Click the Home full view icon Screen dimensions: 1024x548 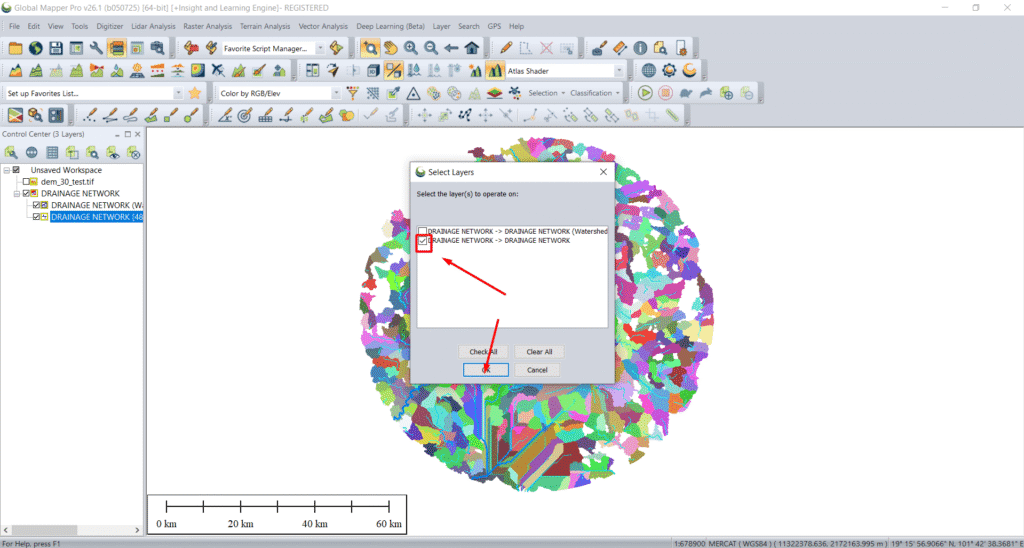pos(472,48)
